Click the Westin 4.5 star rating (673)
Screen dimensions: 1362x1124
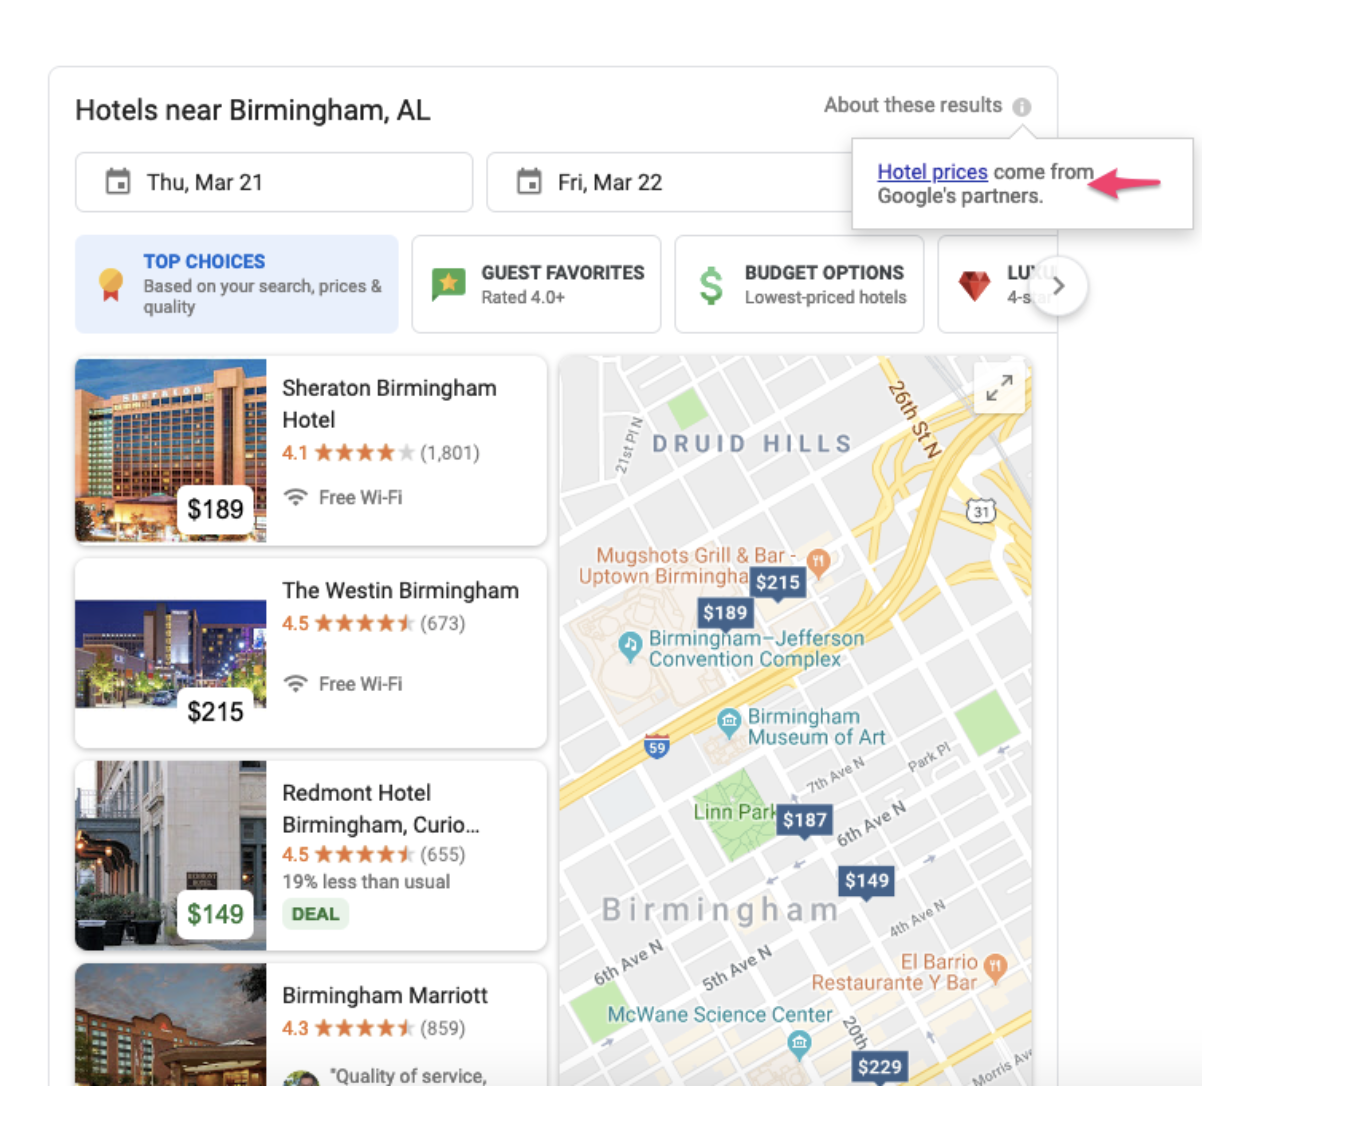[x=374, y=624]
